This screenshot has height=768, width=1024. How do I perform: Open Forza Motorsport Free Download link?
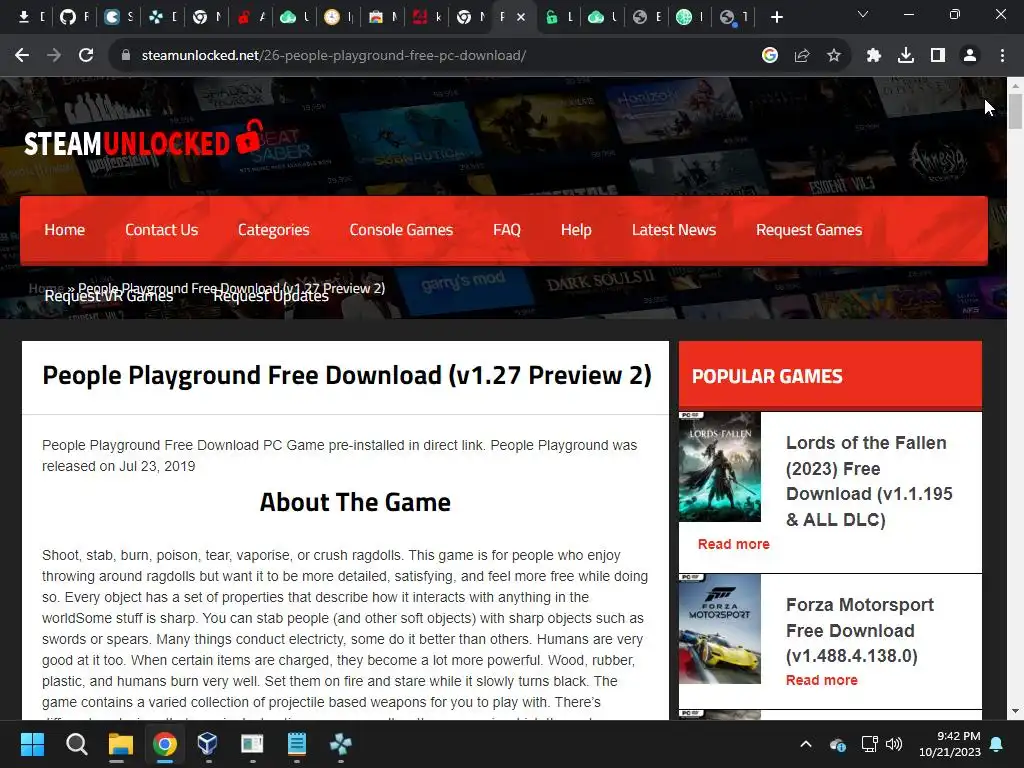(860, 630)
